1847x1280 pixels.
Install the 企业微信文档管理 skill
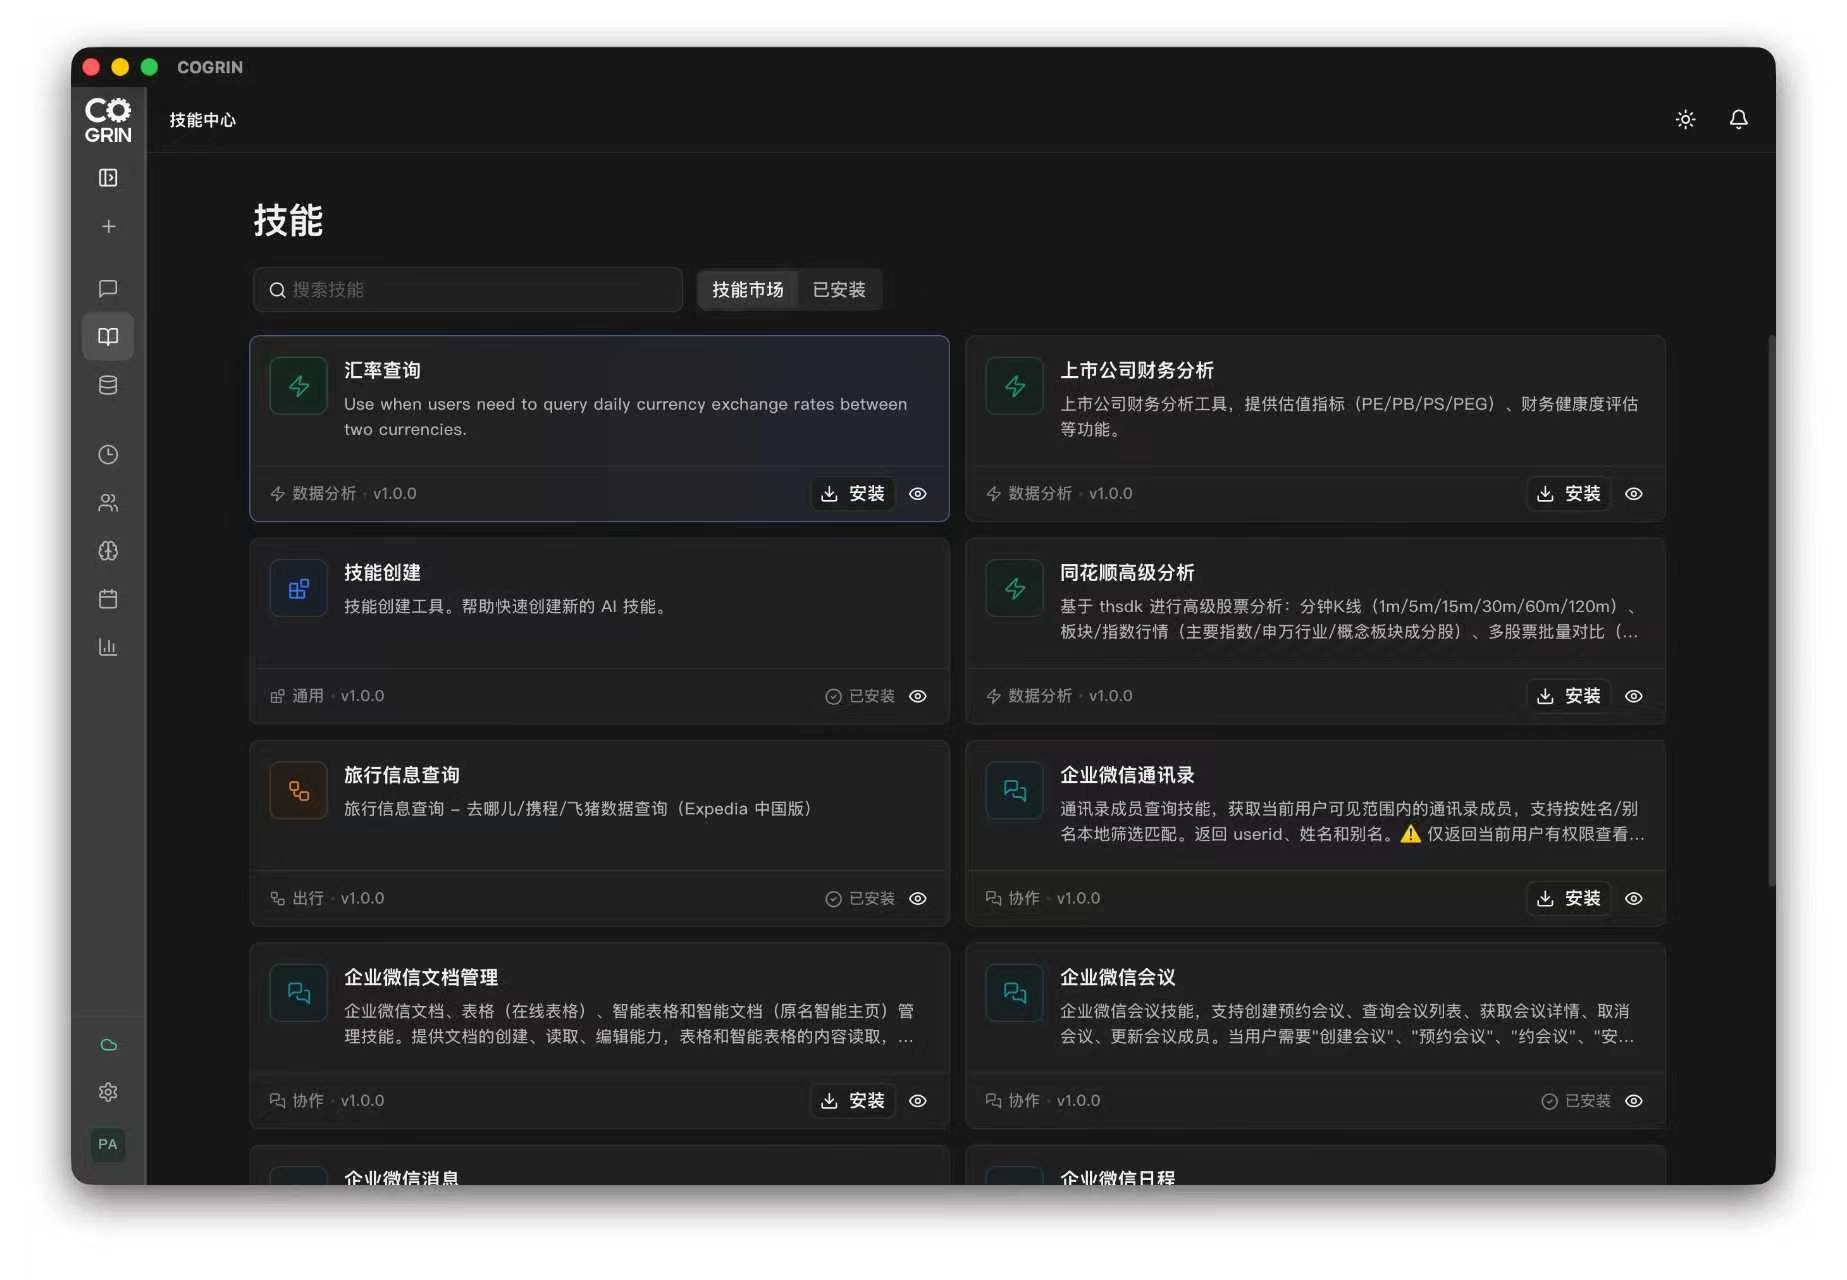[853, 1100]
